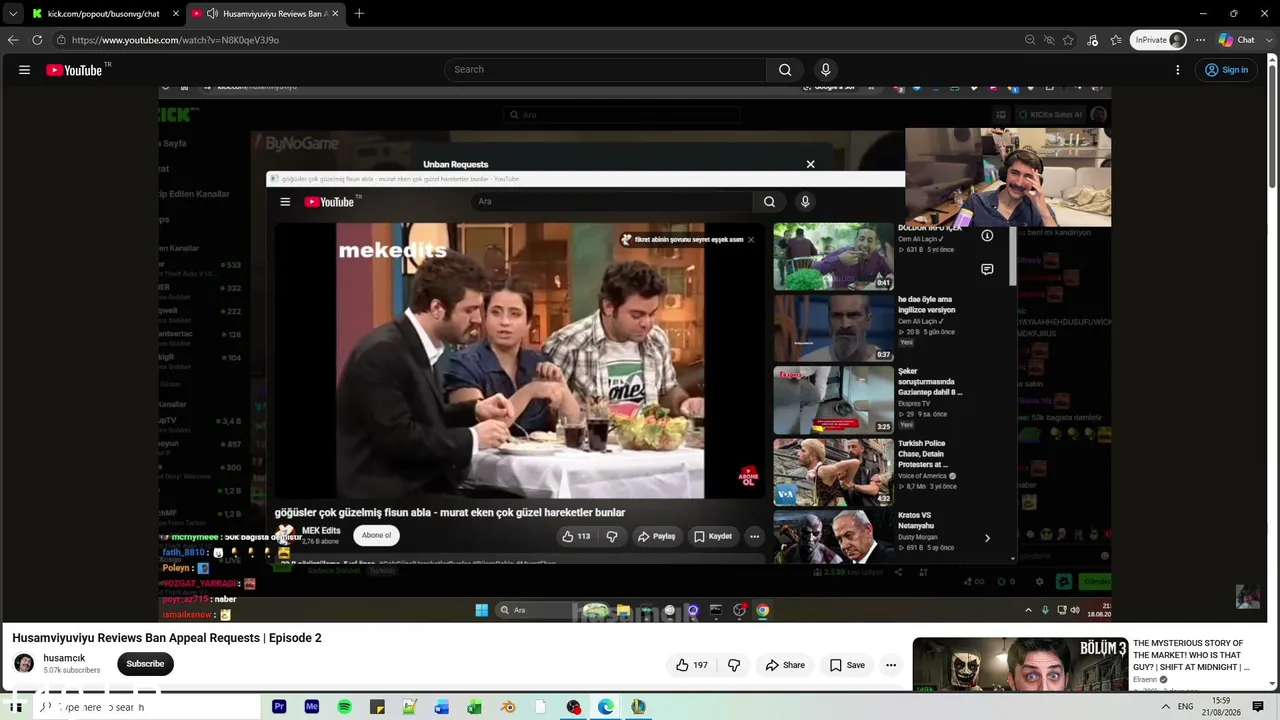Open the Windows Start menu
The width and height of the screenshot is (1280, 720).
pos(16,707)
